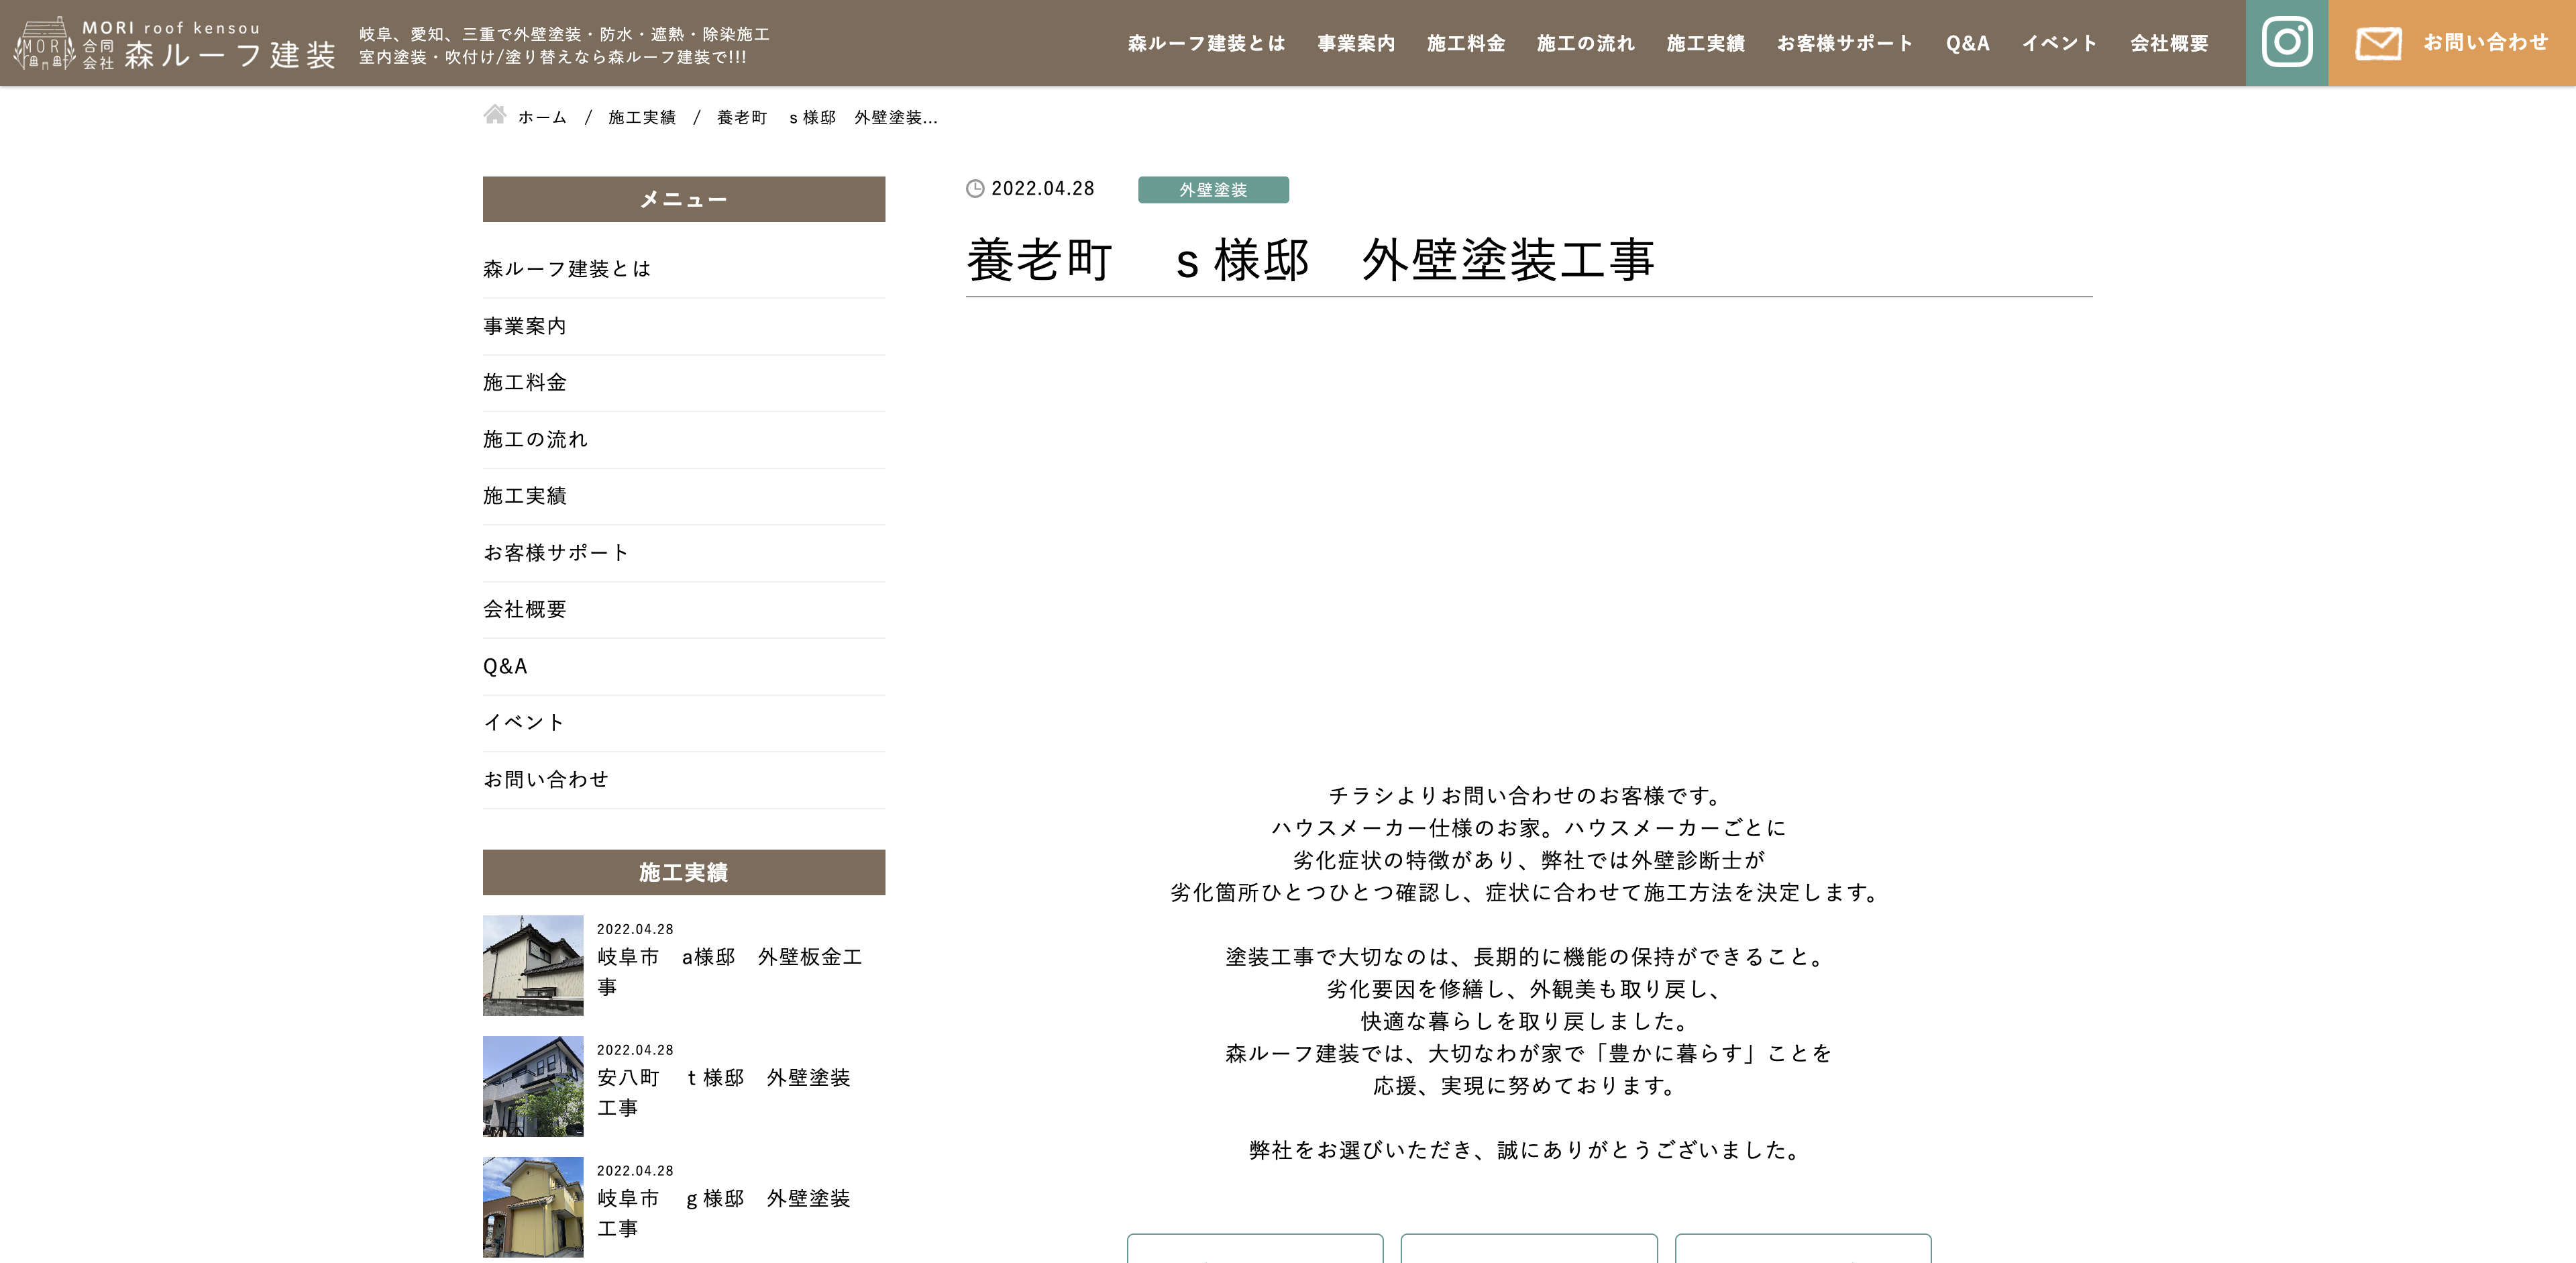Open the 岐阜市 g様邸 thumbnail image

coord(533,1207)
